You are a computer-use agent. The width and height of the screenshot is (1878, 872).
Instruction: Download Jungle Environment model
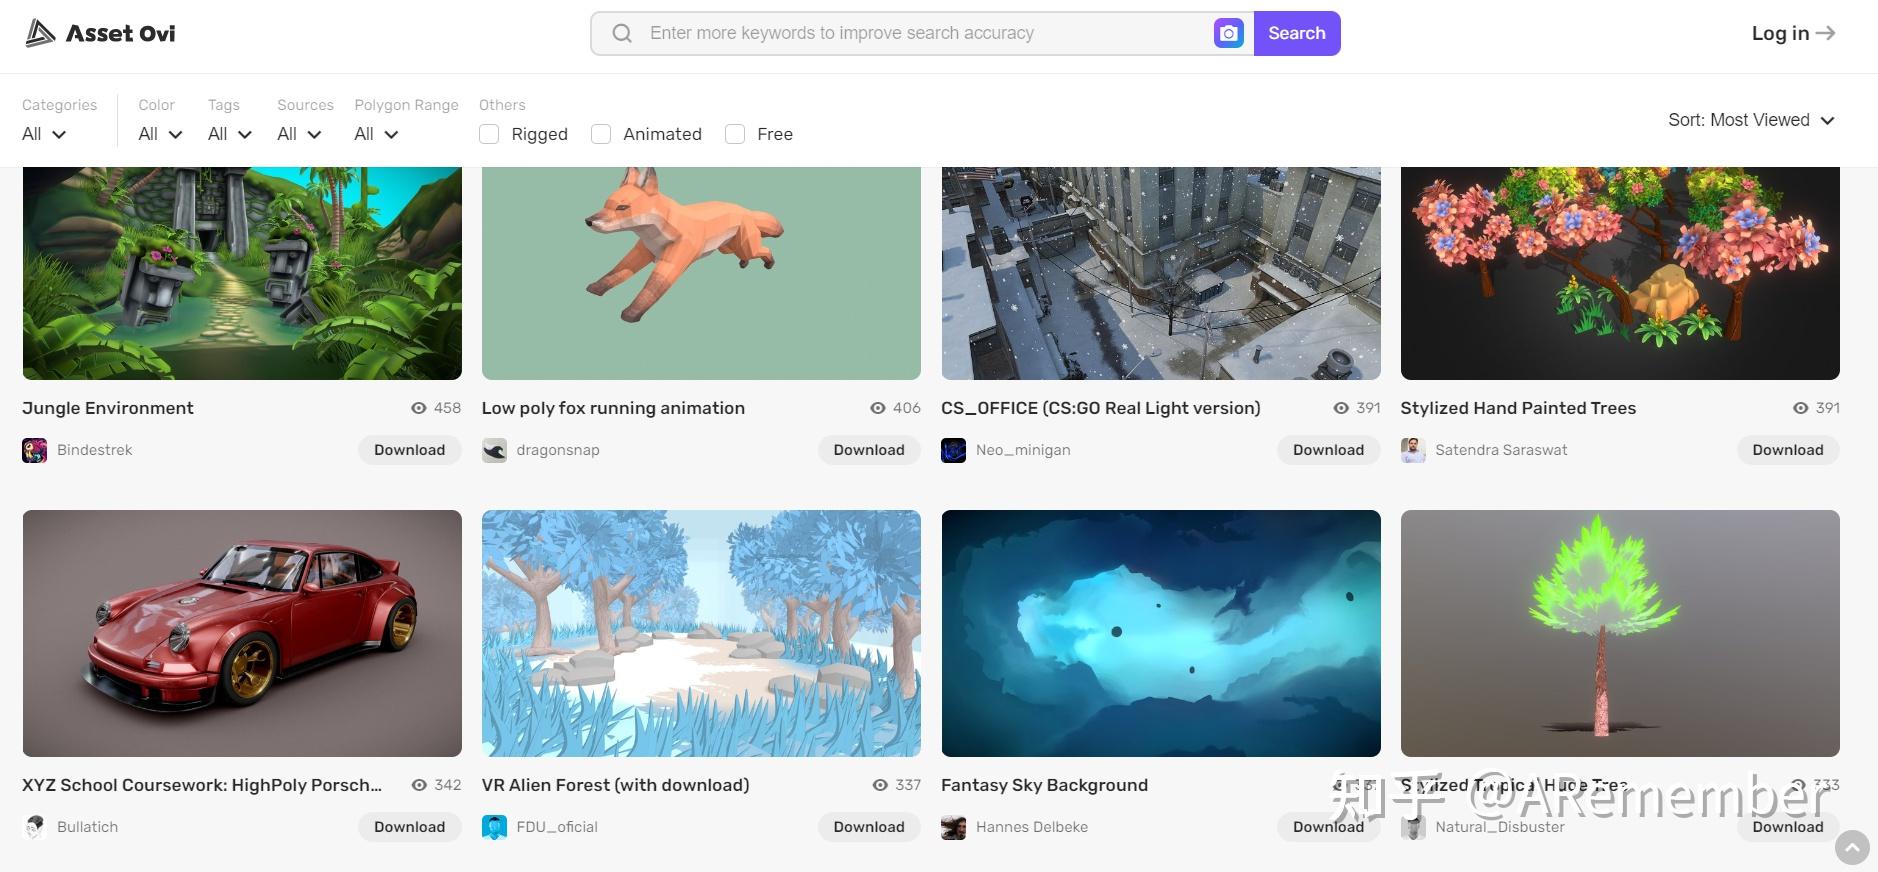coord(410,450)
